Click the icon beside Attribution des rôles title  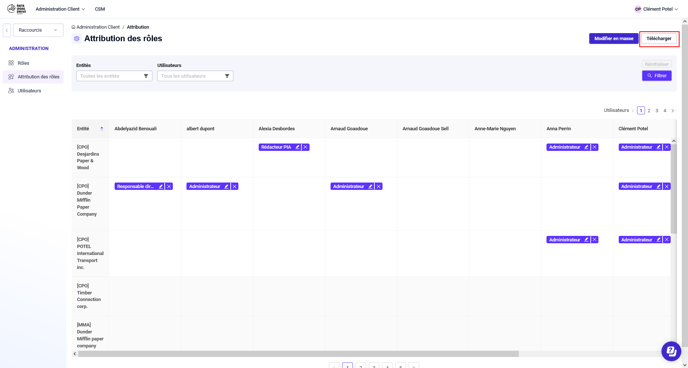[77, 39]
